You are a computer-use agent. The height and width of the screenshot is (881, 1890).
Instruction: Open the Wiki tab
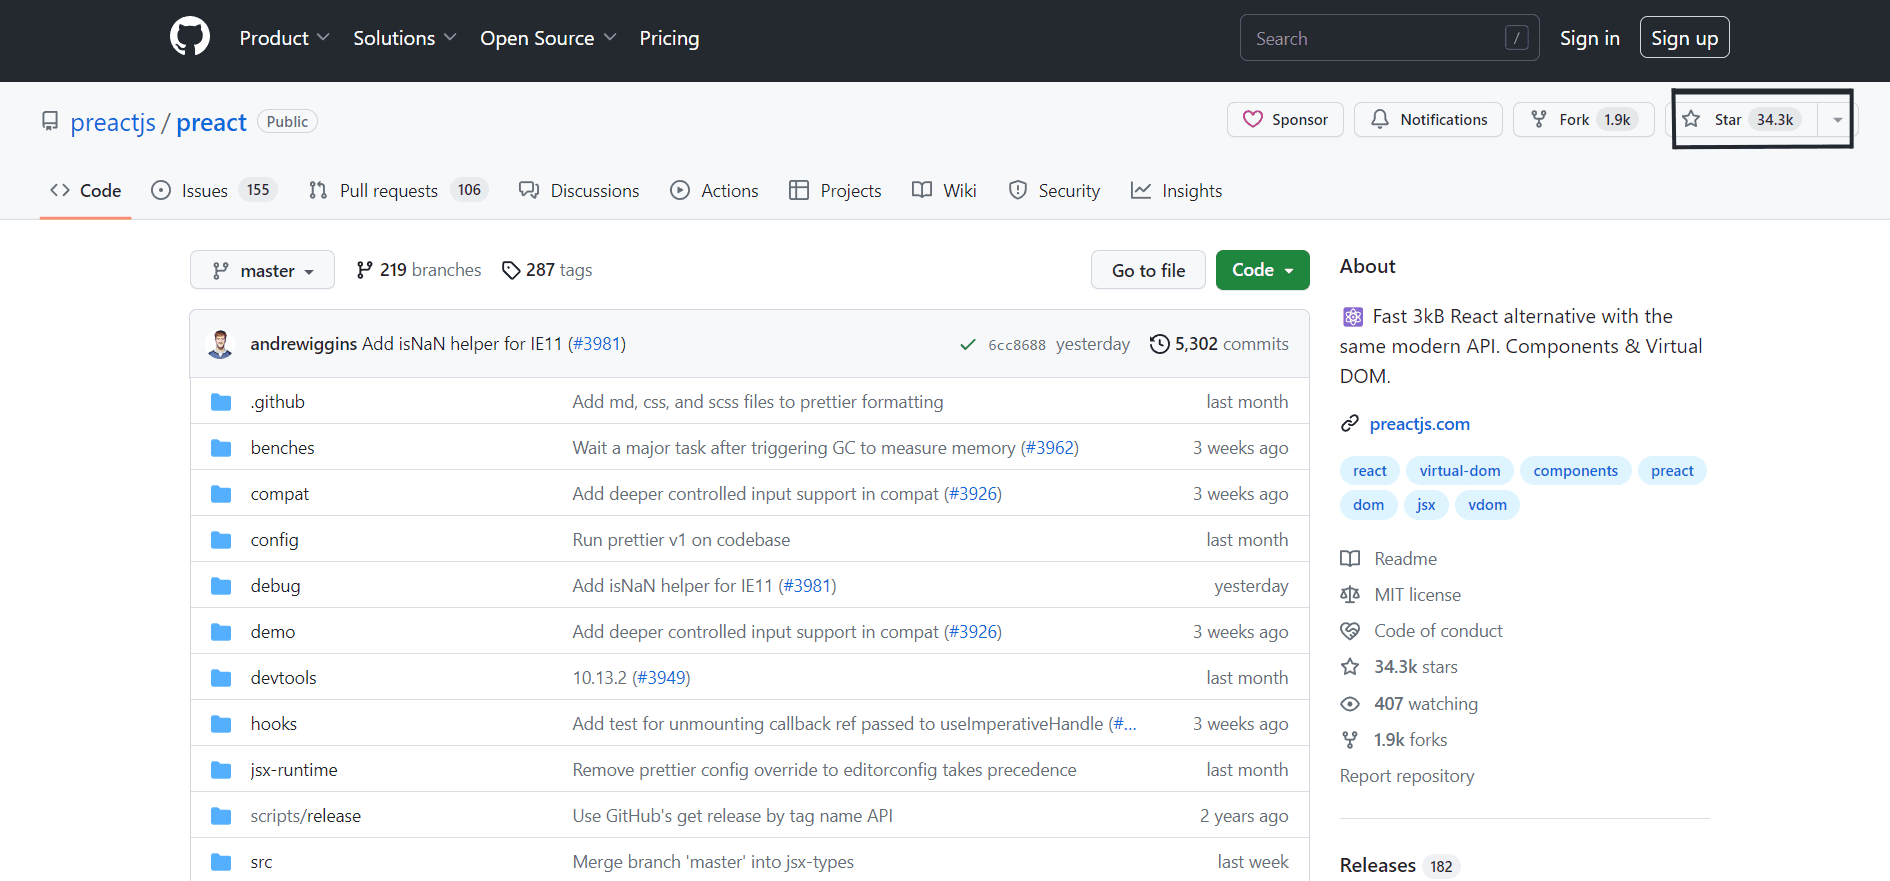944,190
